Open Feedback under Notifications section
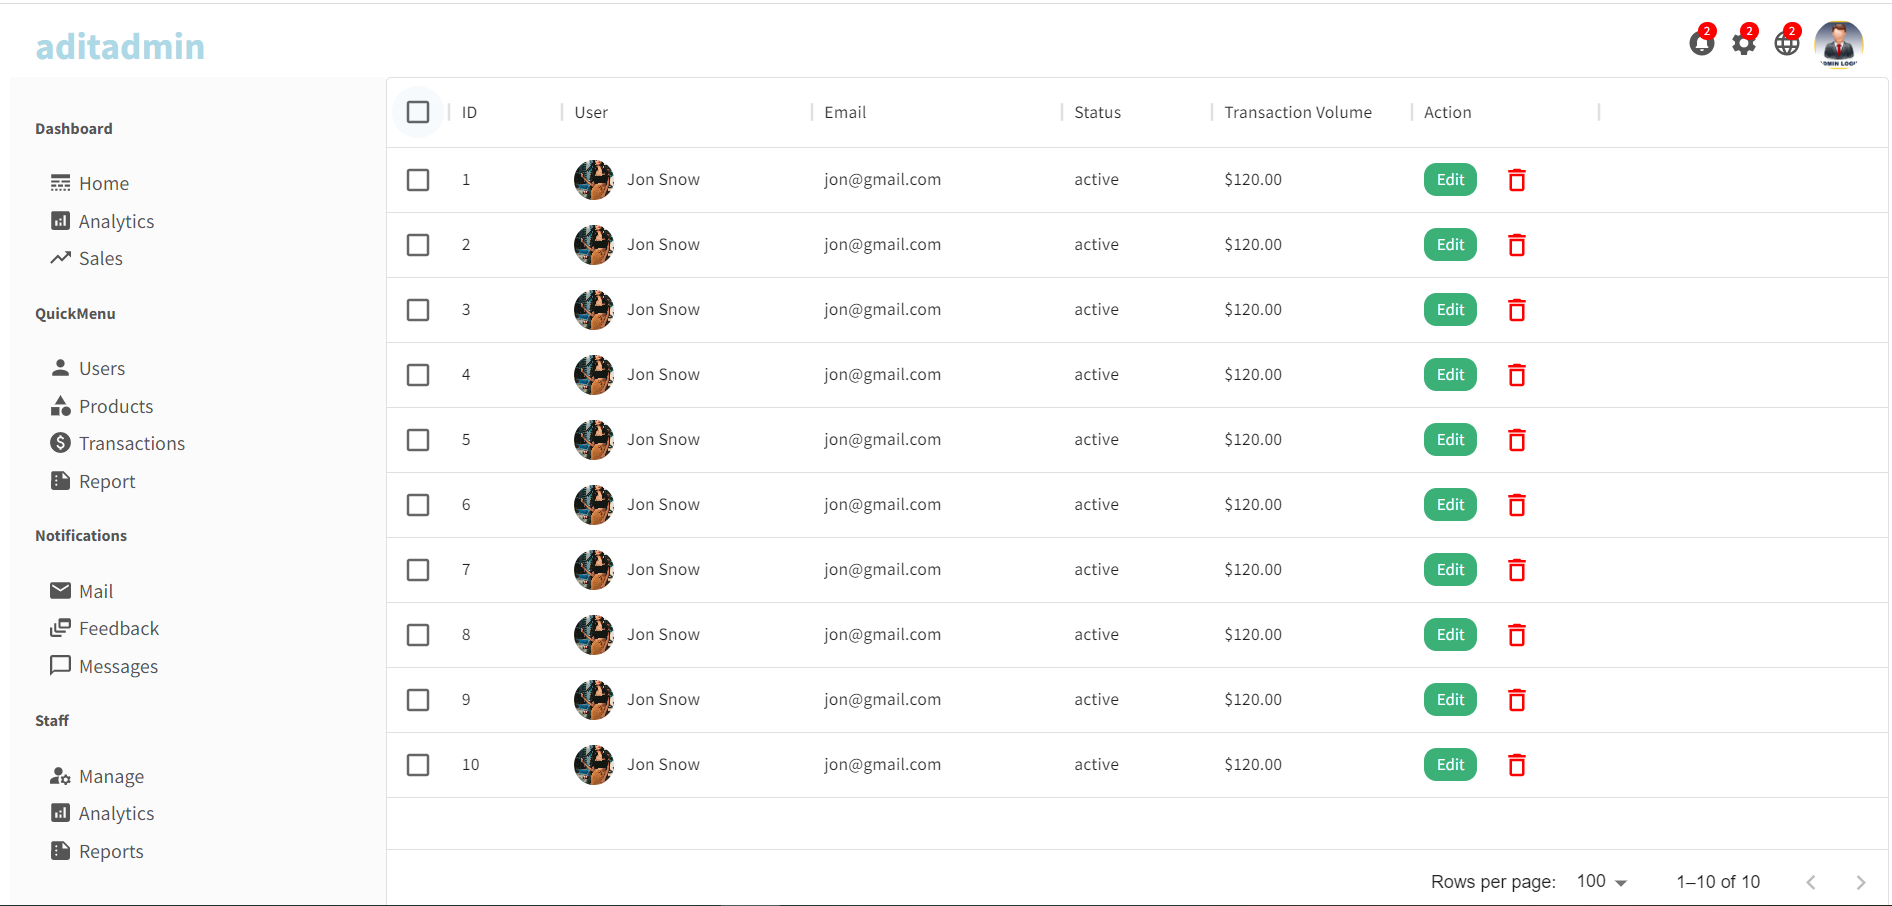Image resolution: width=1892 pixels, height=906 pixels. click(119, 628)
